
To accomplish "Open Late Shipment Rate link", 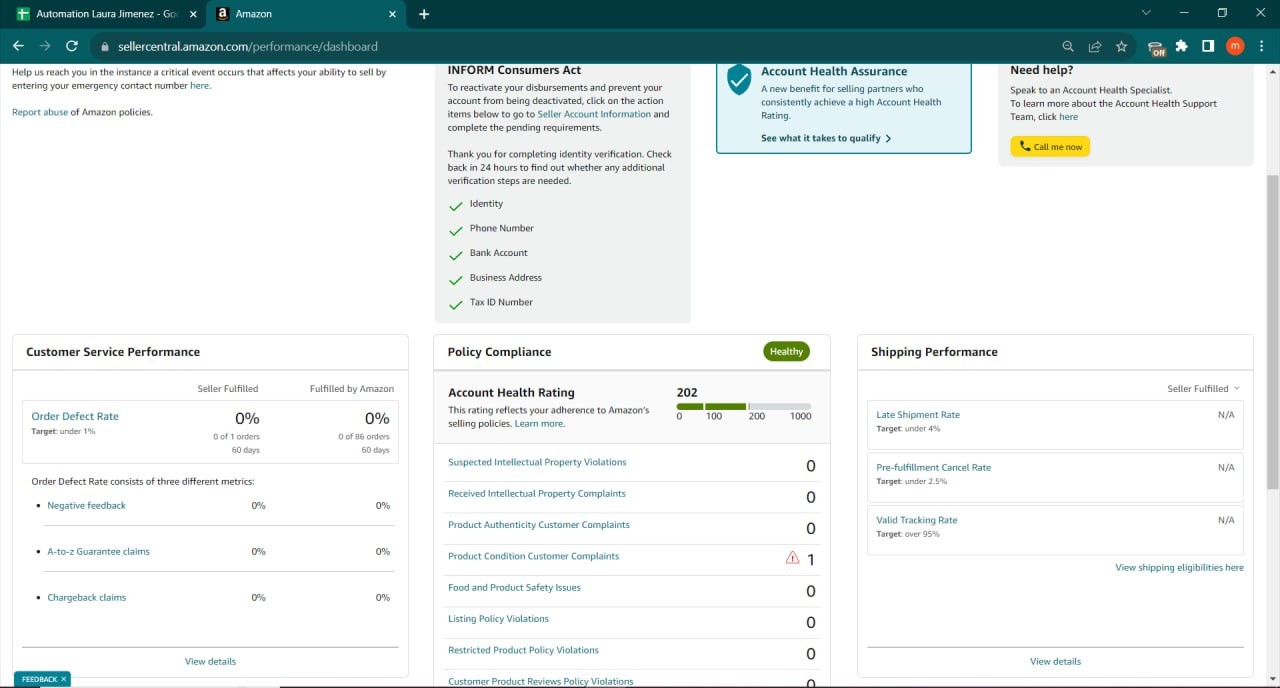I will (x=918, y=415).
